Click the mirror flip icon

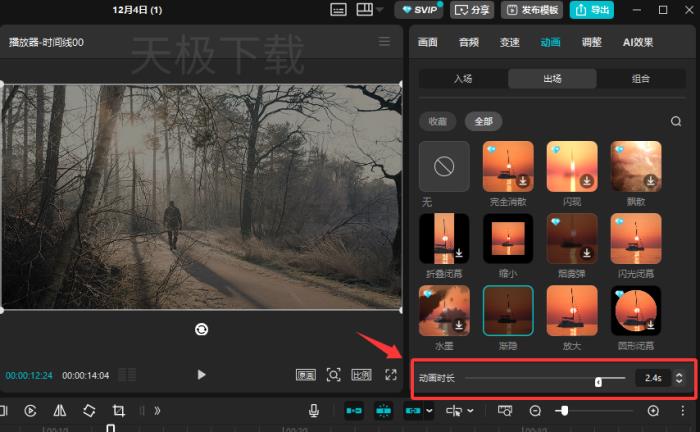pyautogui.click(x=59, y=410)
